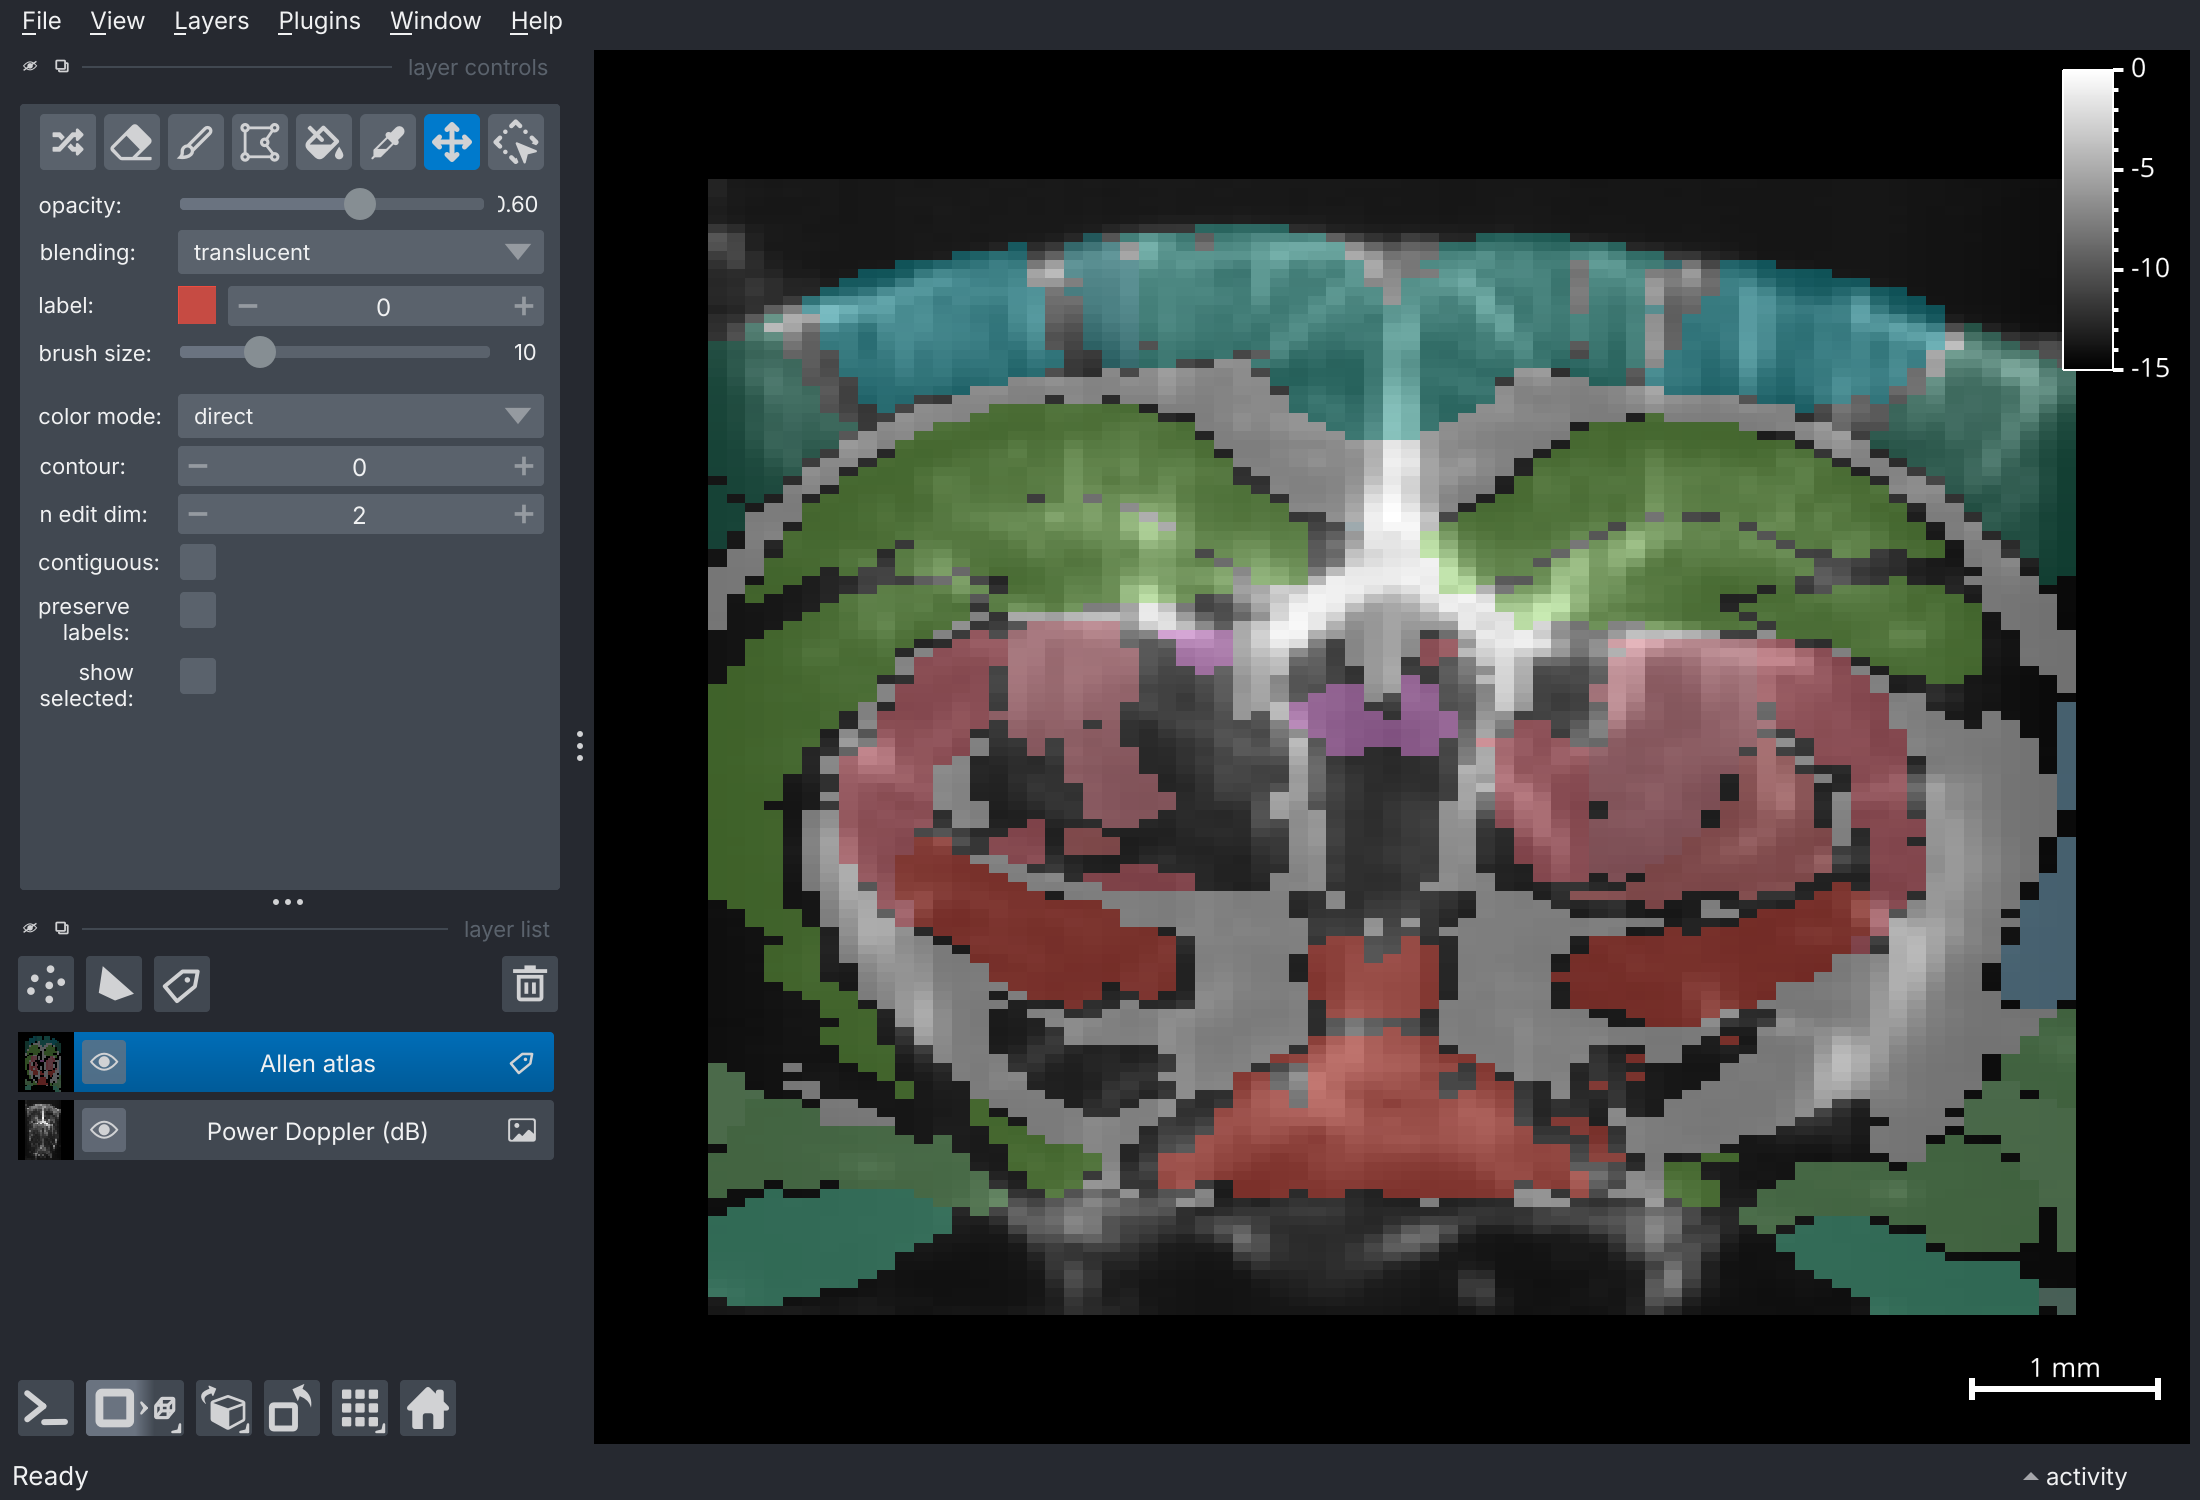Open the integrated console
The height and width of the screenshot is (1500, 2200).
pos(45,1407)
